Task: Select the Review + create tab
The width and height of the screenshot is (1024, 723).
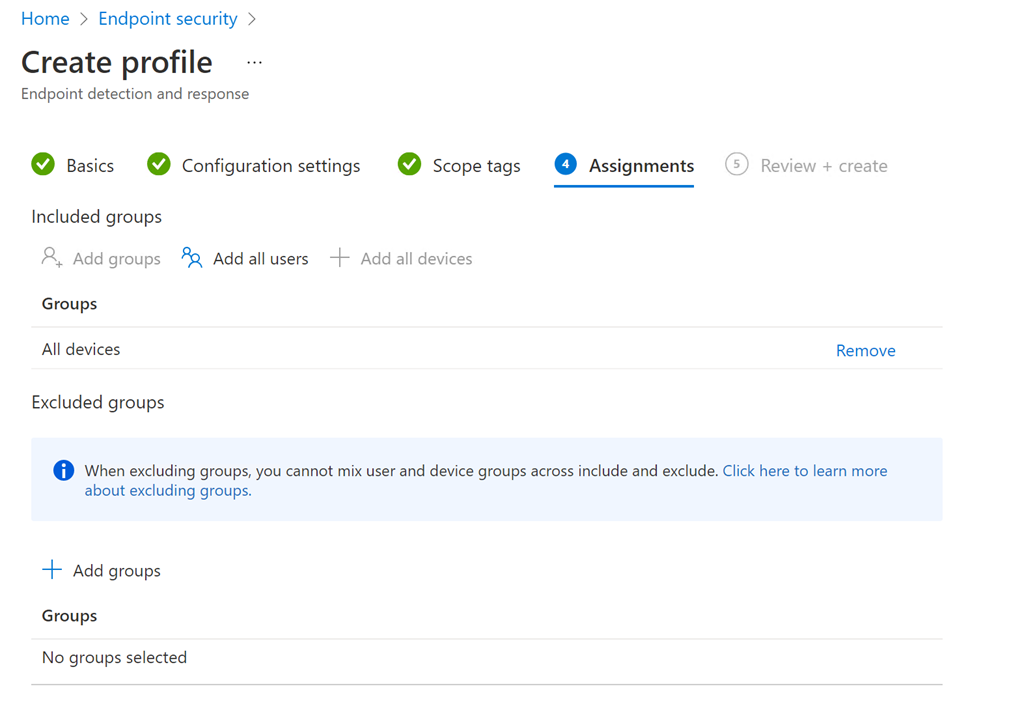Action: coord(823,166)
